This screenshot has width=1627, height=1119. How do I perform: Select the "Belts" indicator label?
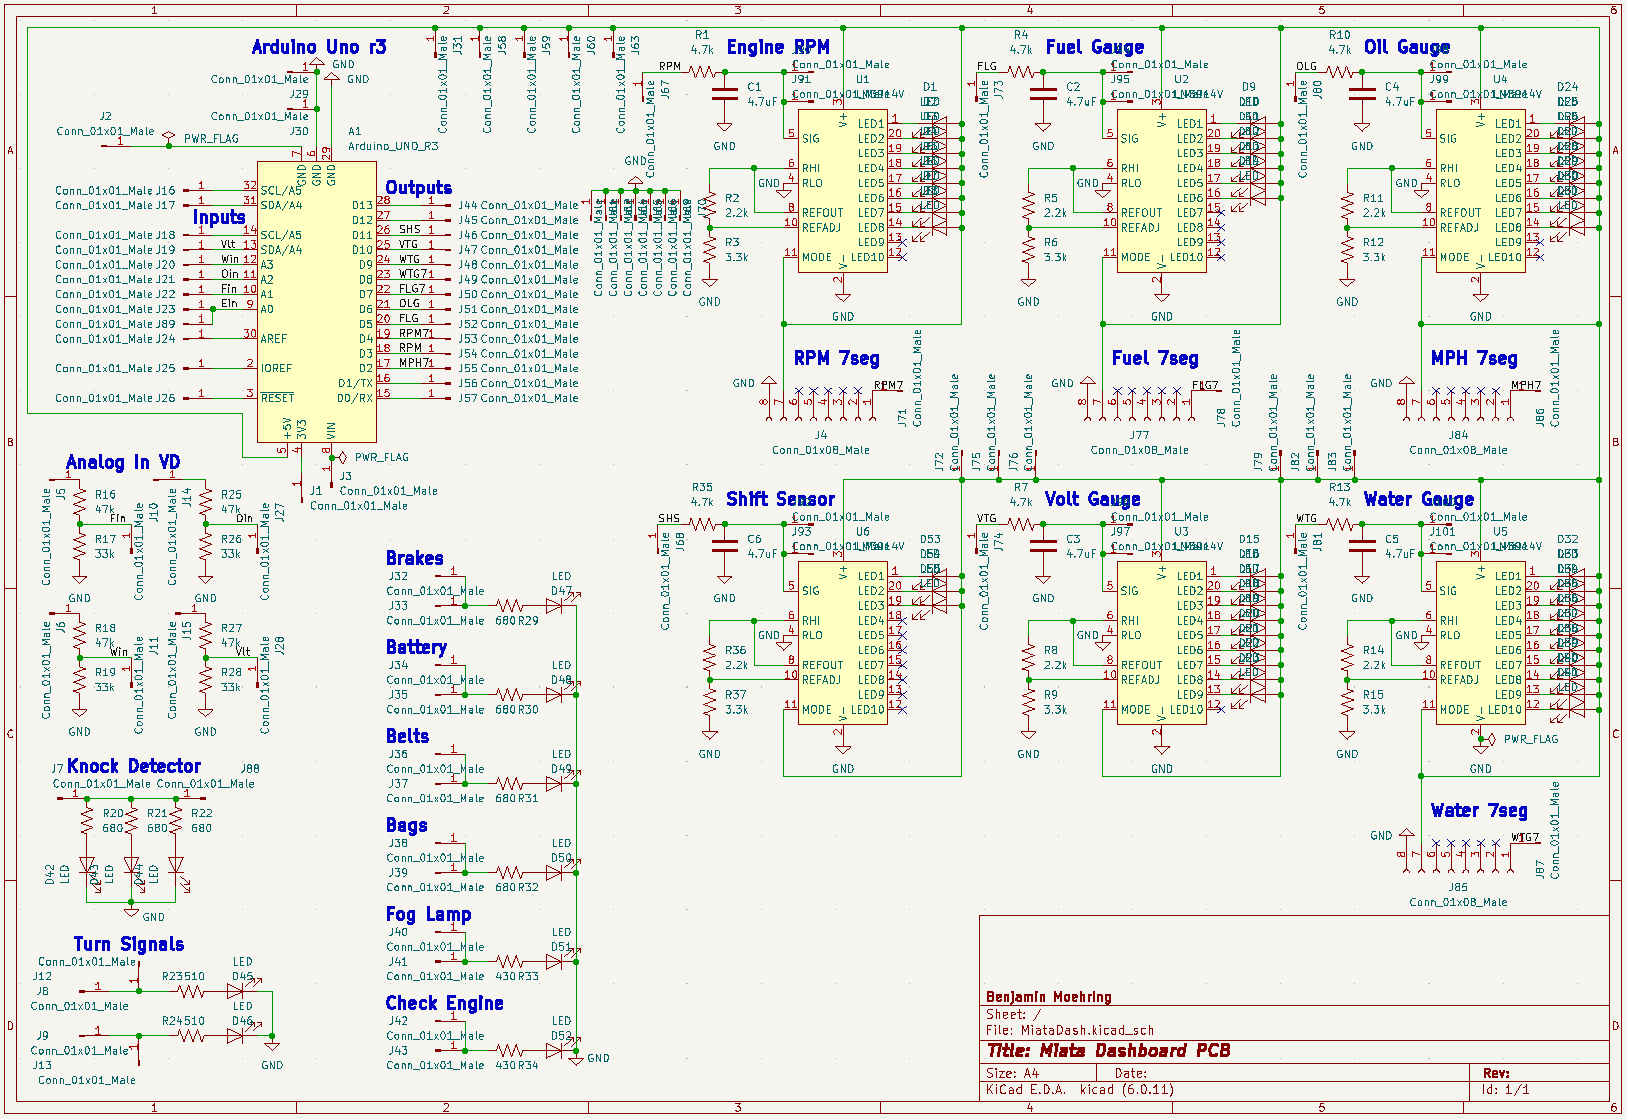tap(407, 736)
